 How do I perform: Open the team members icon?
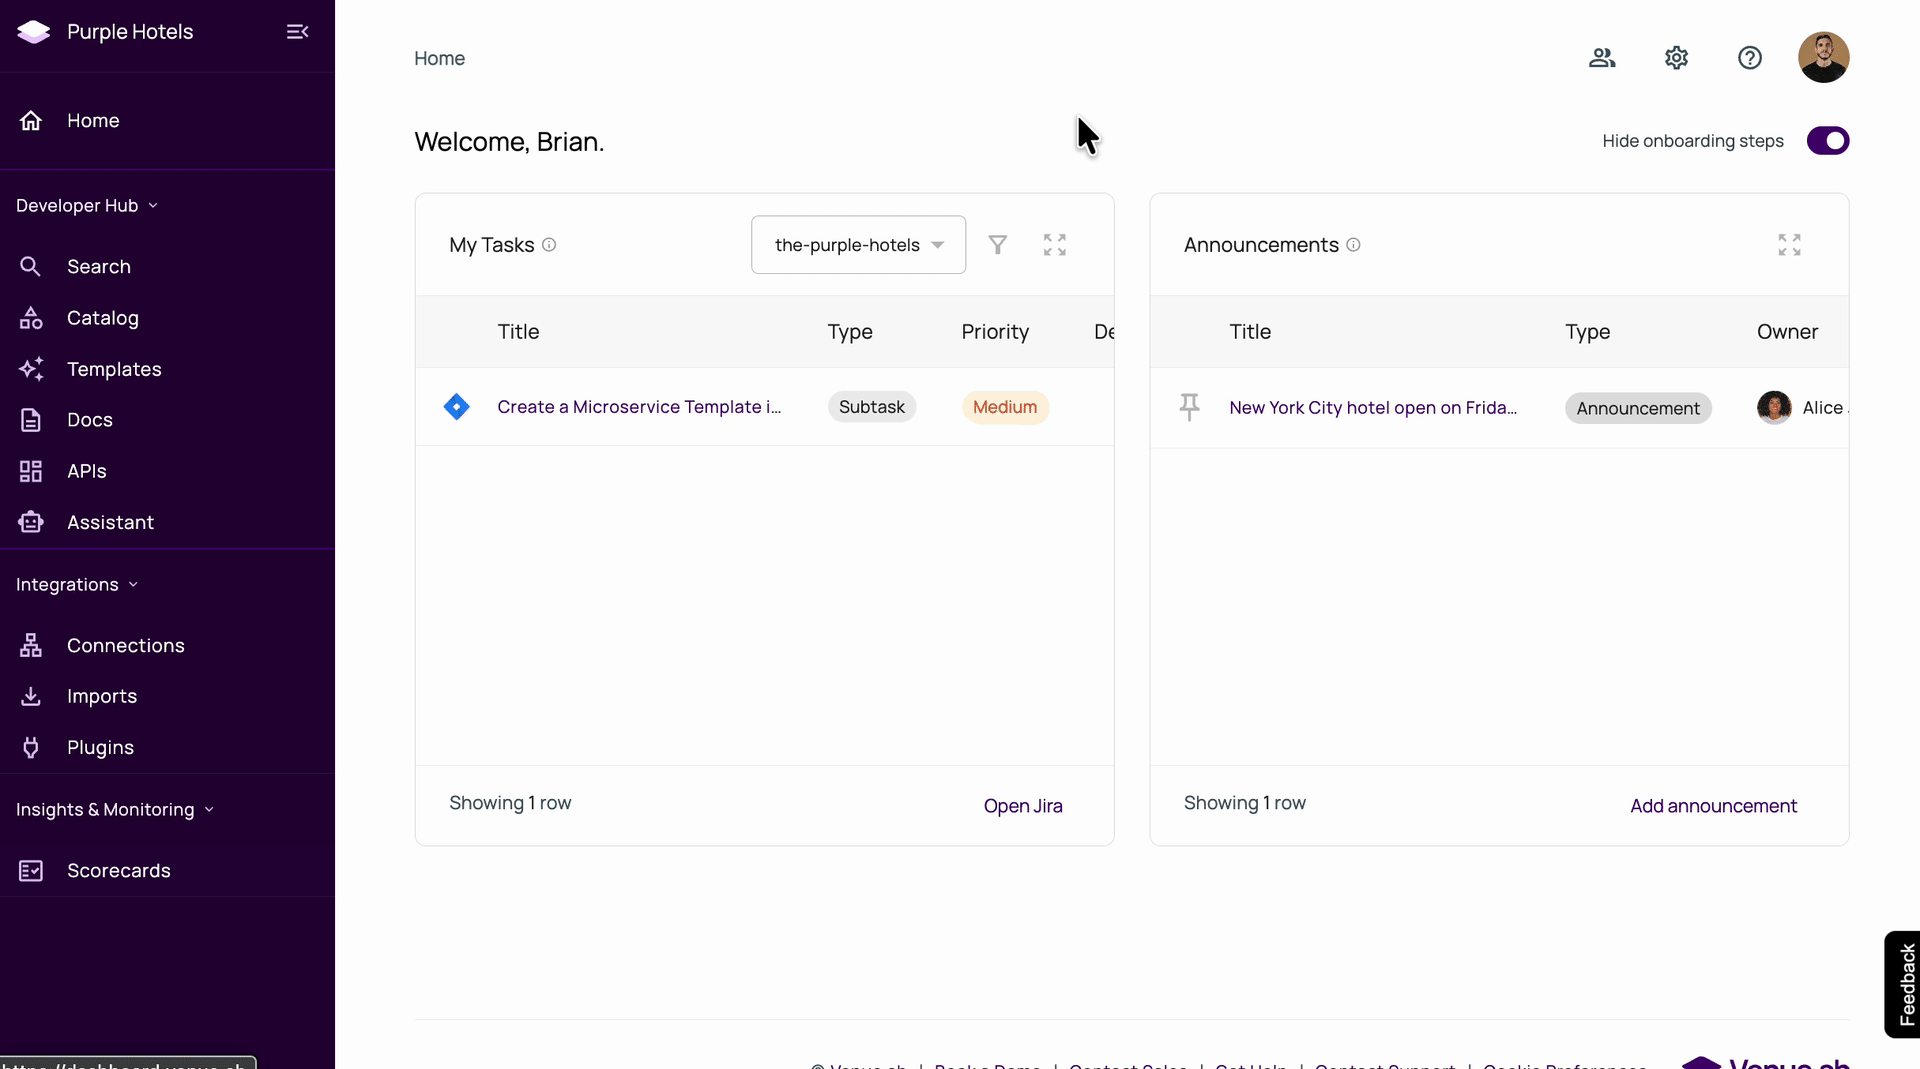click(x=1602, y=58)
